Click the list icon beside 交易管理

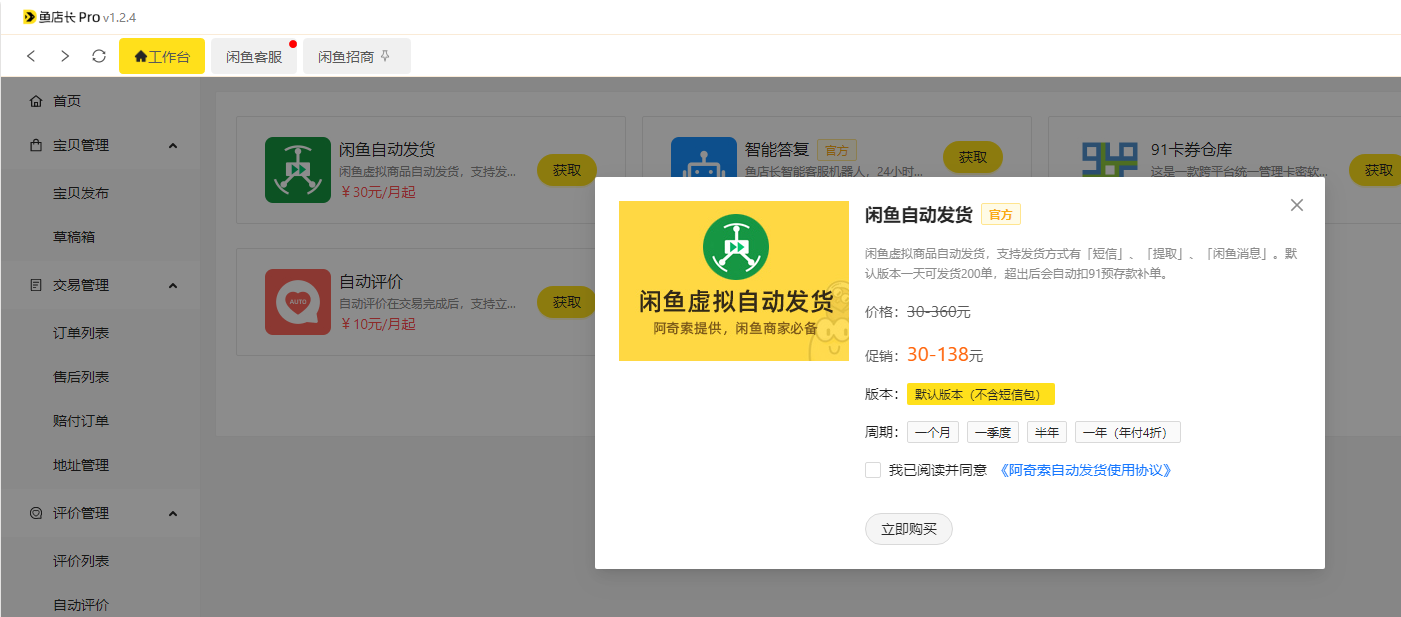point(36,285)
